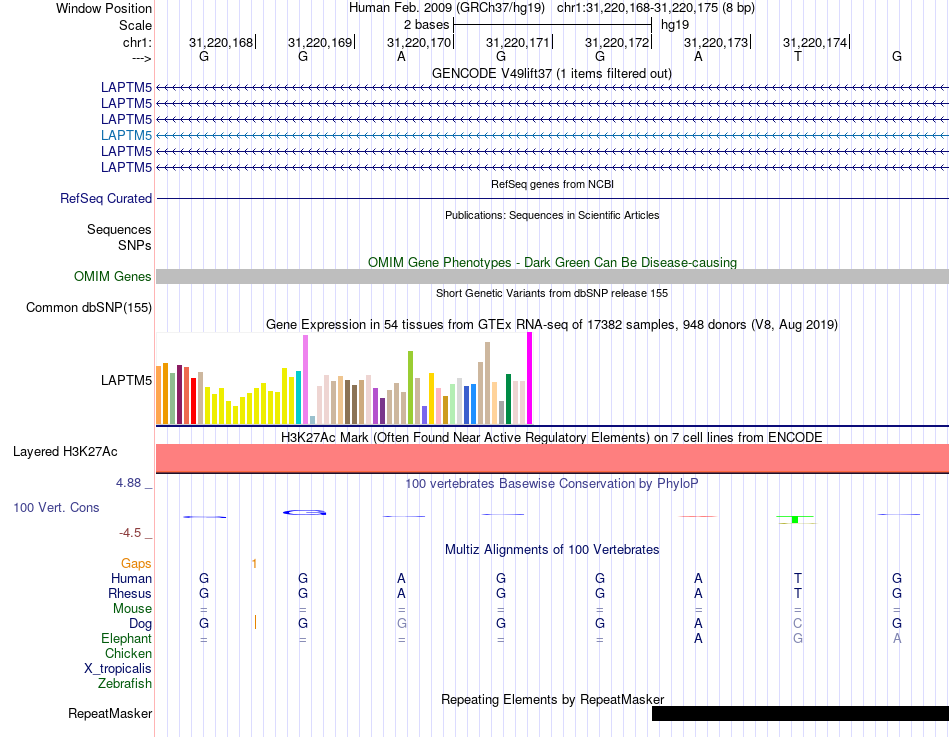
Task: Click the tall magenta bar in GTEx chart
Action: pos(530,378)
